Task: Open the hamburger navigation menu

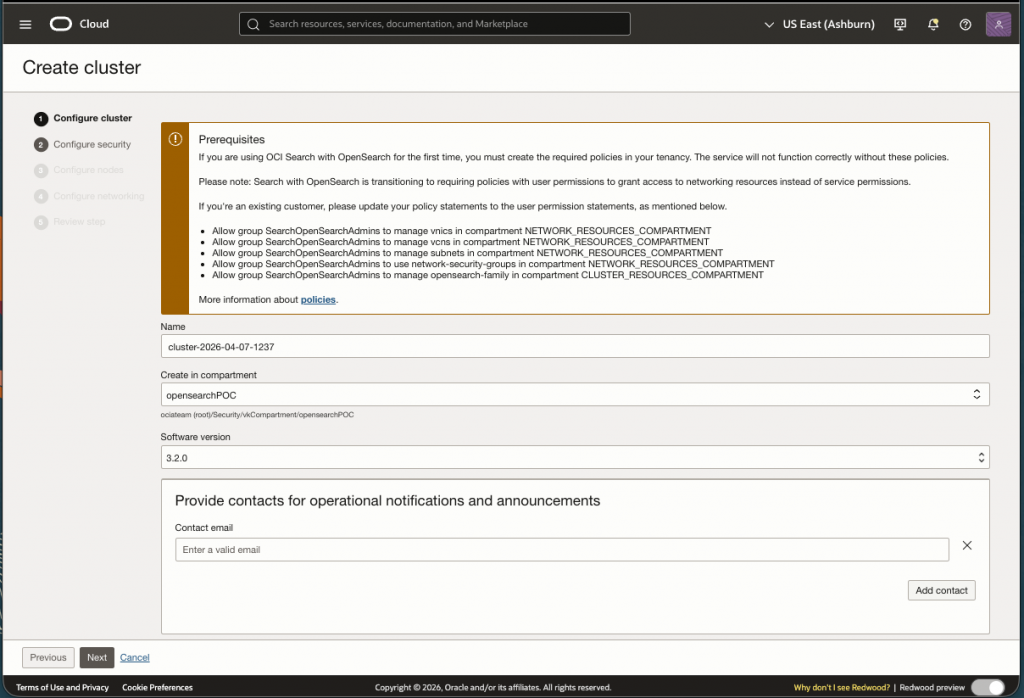Action: coord(26,24)
